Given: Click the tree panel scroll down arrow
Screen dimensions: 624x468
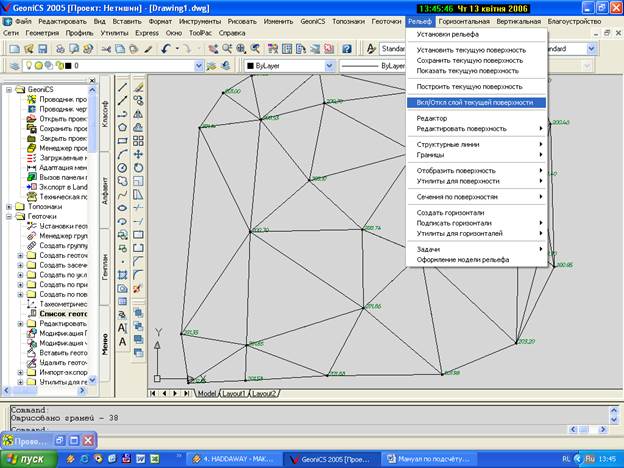Looking at the screenshot, I should (x=92, y=380).
